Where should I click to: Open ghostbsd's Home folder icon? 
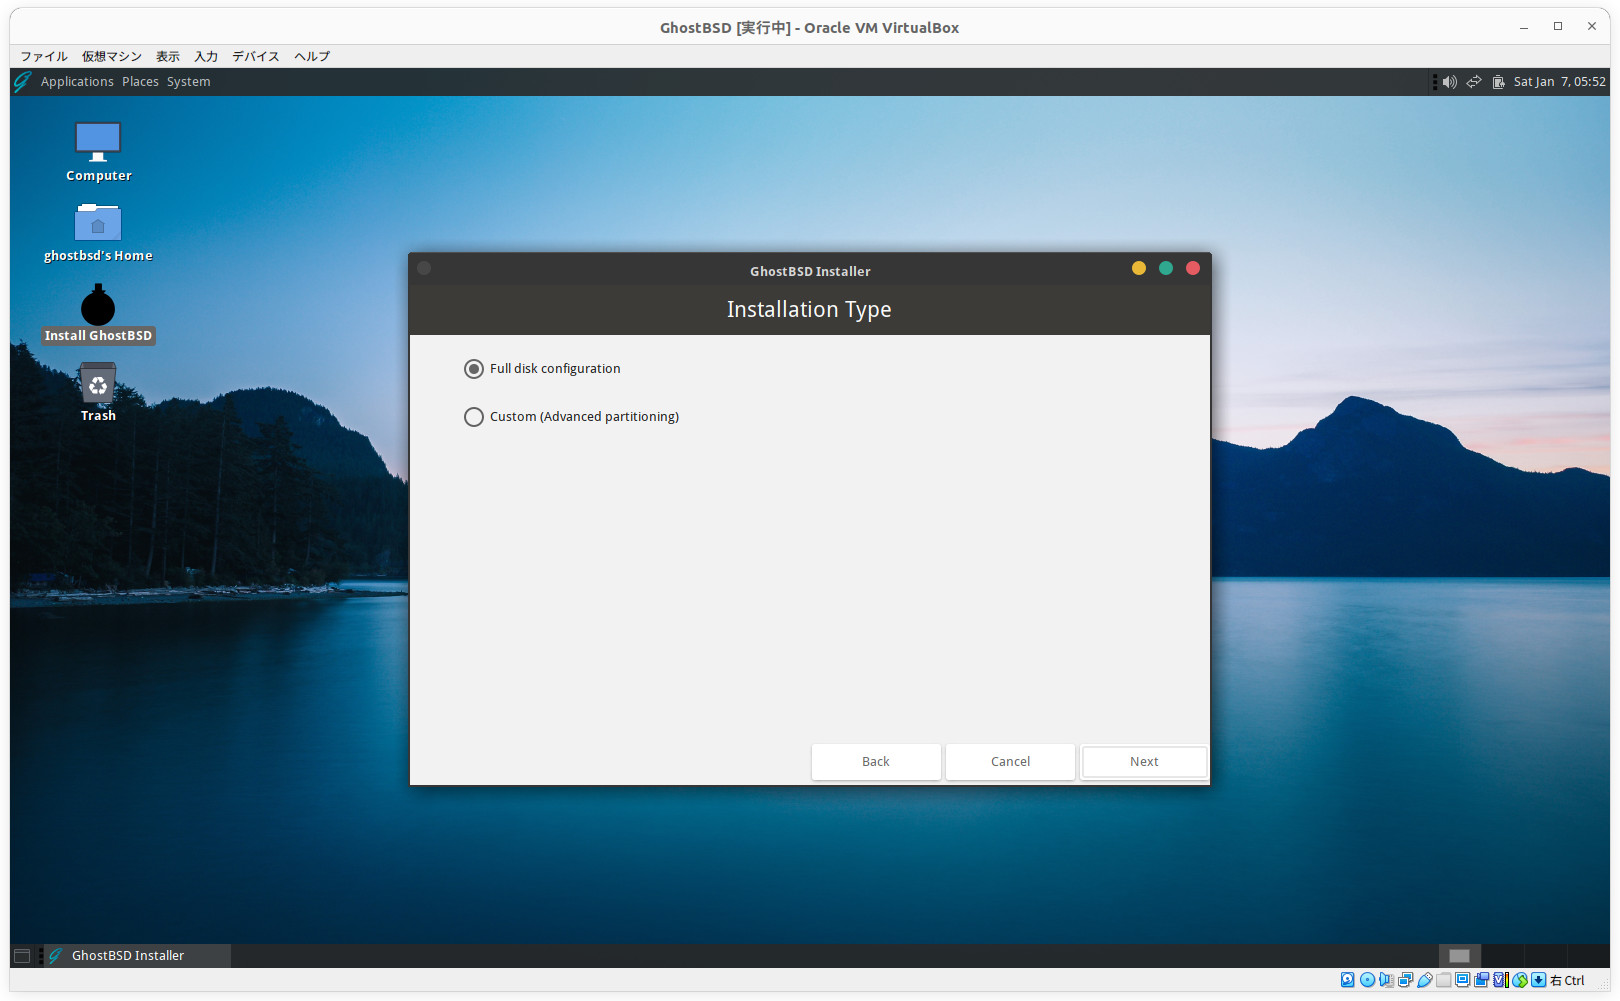[x=98, y=224]
